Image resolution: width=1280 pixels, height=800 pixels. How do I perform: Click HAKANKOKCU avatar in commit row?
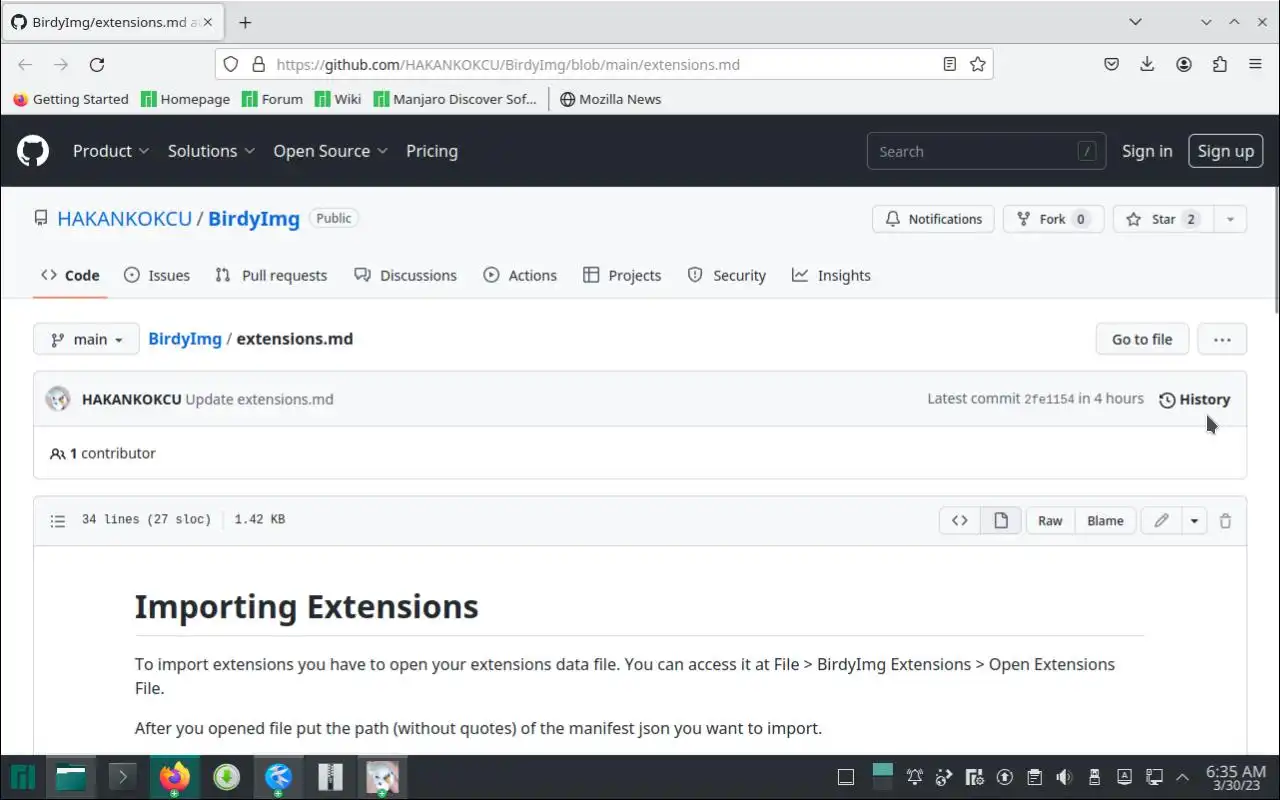pyautogui.click(x=58, y=399)
